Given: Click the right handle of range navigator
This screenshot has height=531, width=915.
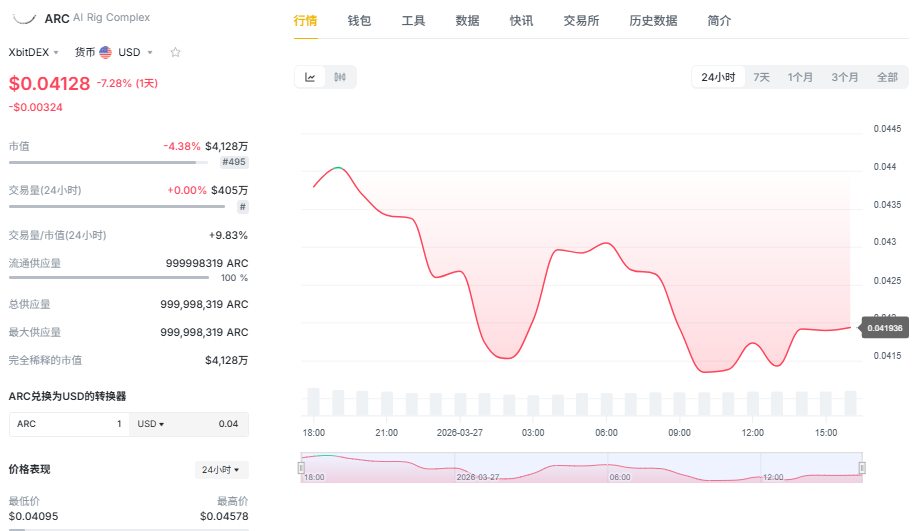Looking at the screenshot, I should [x=862, y=467].
